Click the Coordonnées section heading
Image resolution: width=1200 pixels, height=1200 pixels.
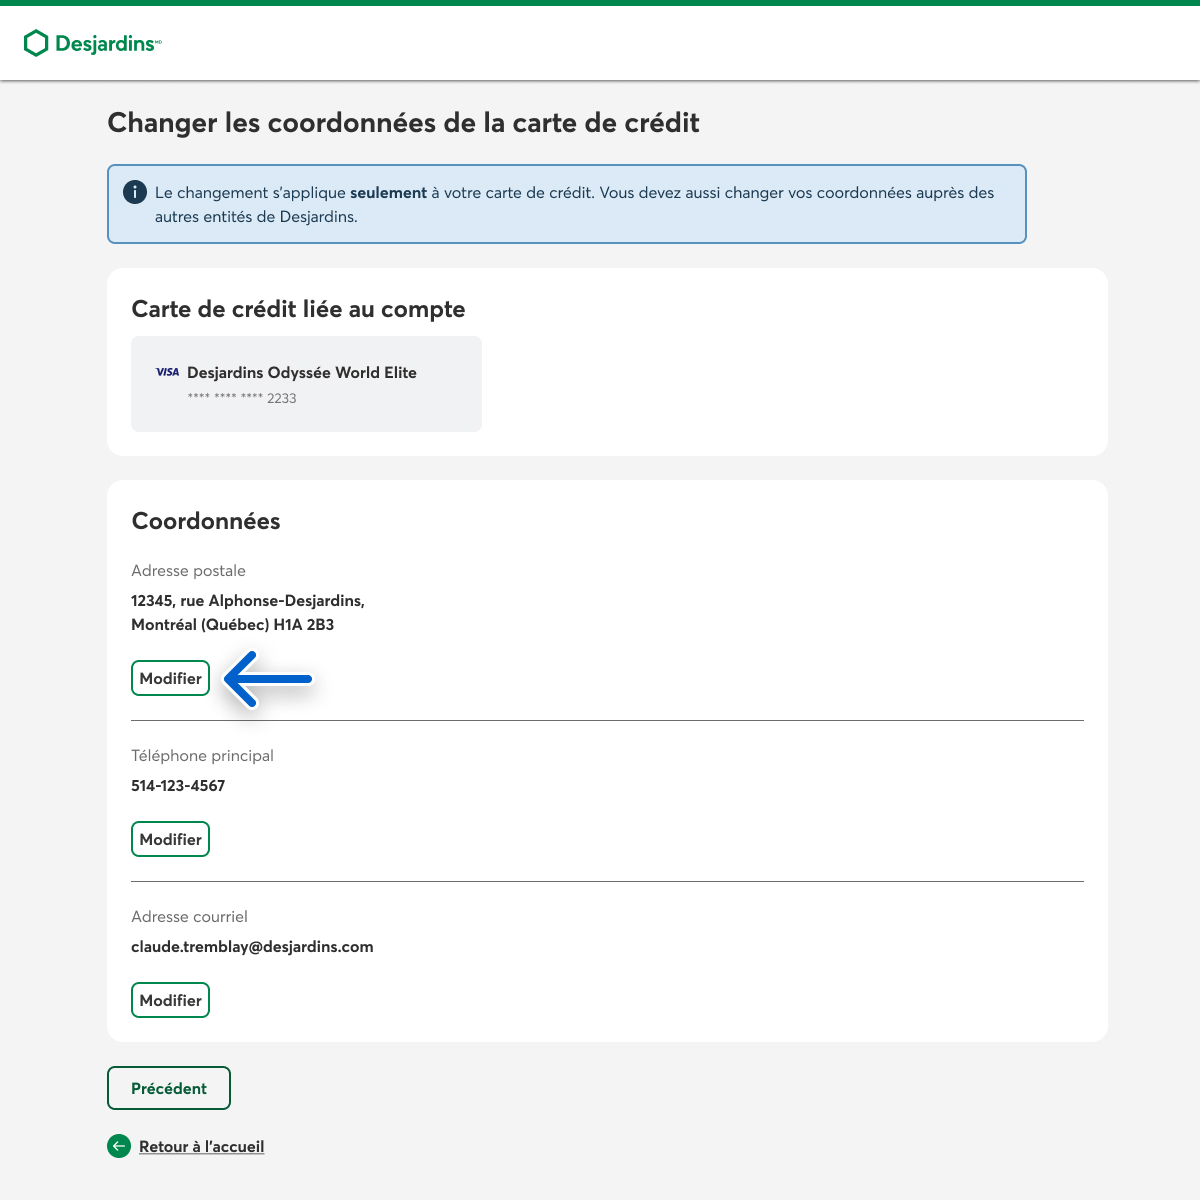[206, 521]
